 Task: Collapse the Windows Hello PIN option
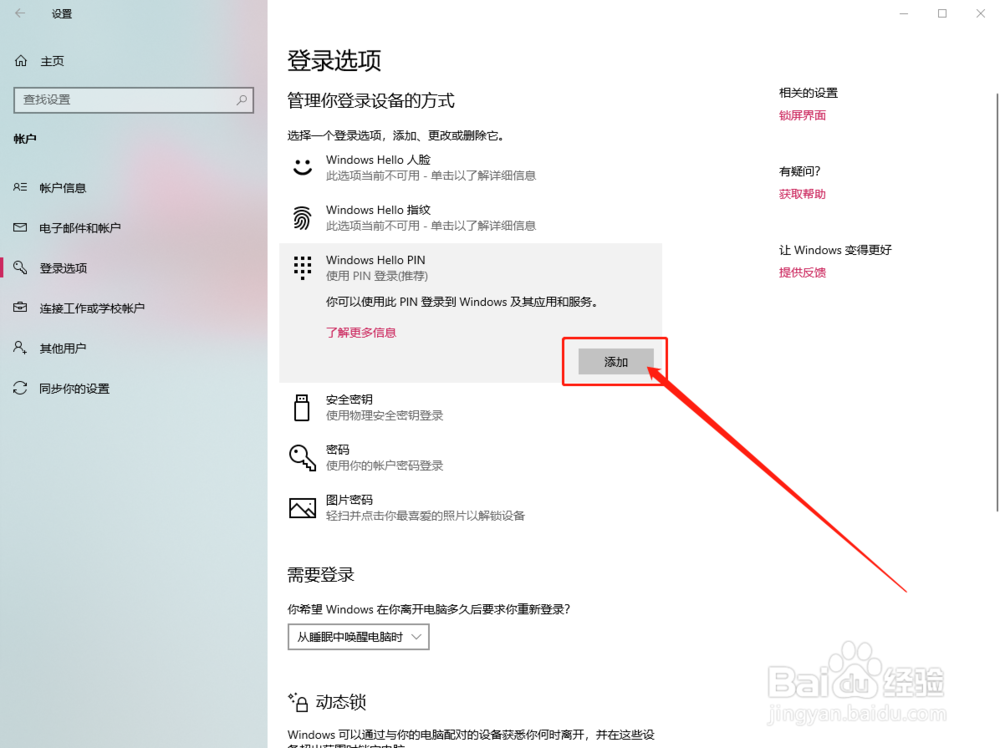471,267
